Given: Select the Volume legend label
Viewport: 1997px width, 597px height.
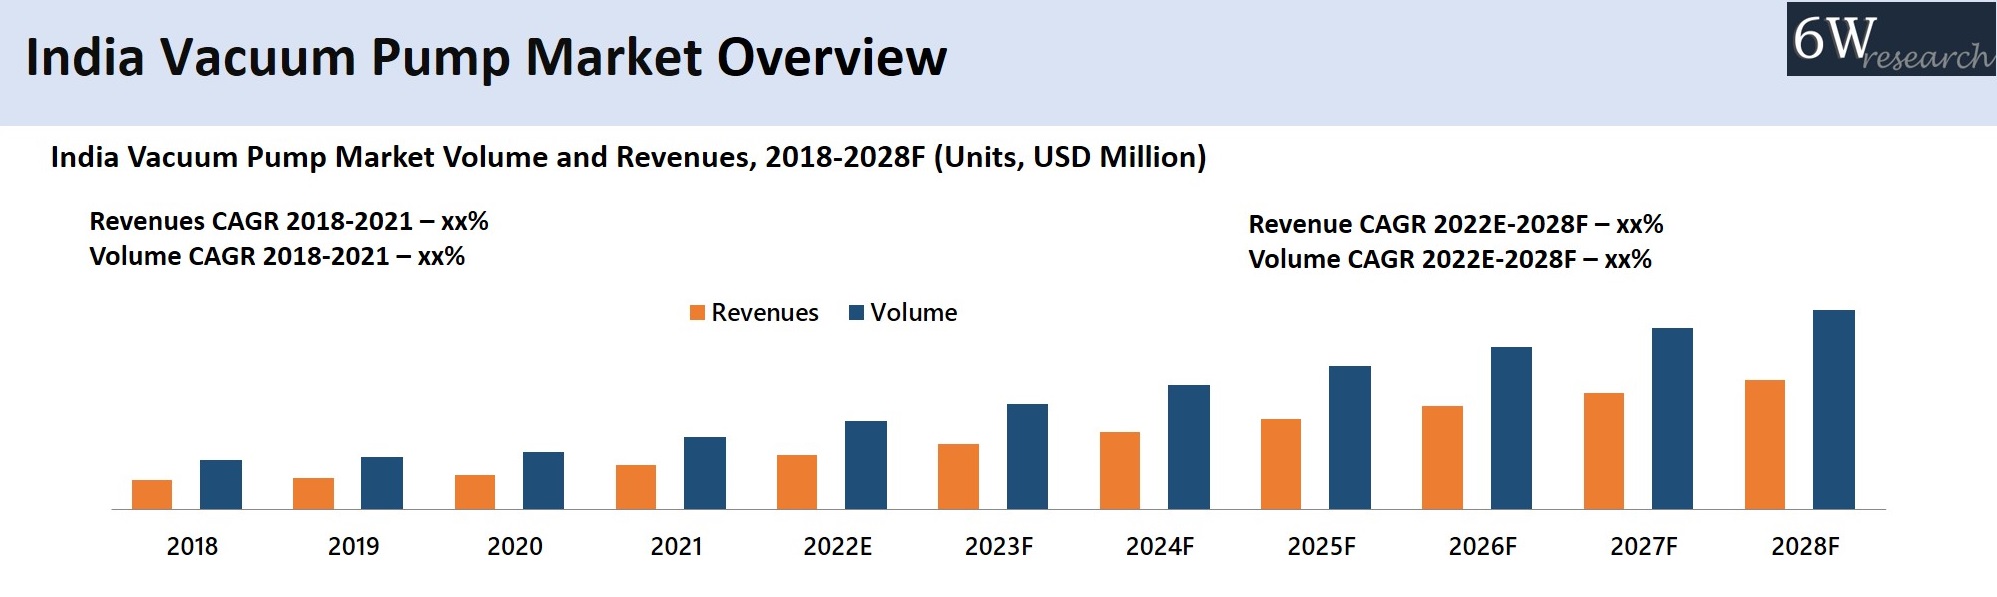Looking at the screenshot, I should click(x=913, y=313).
